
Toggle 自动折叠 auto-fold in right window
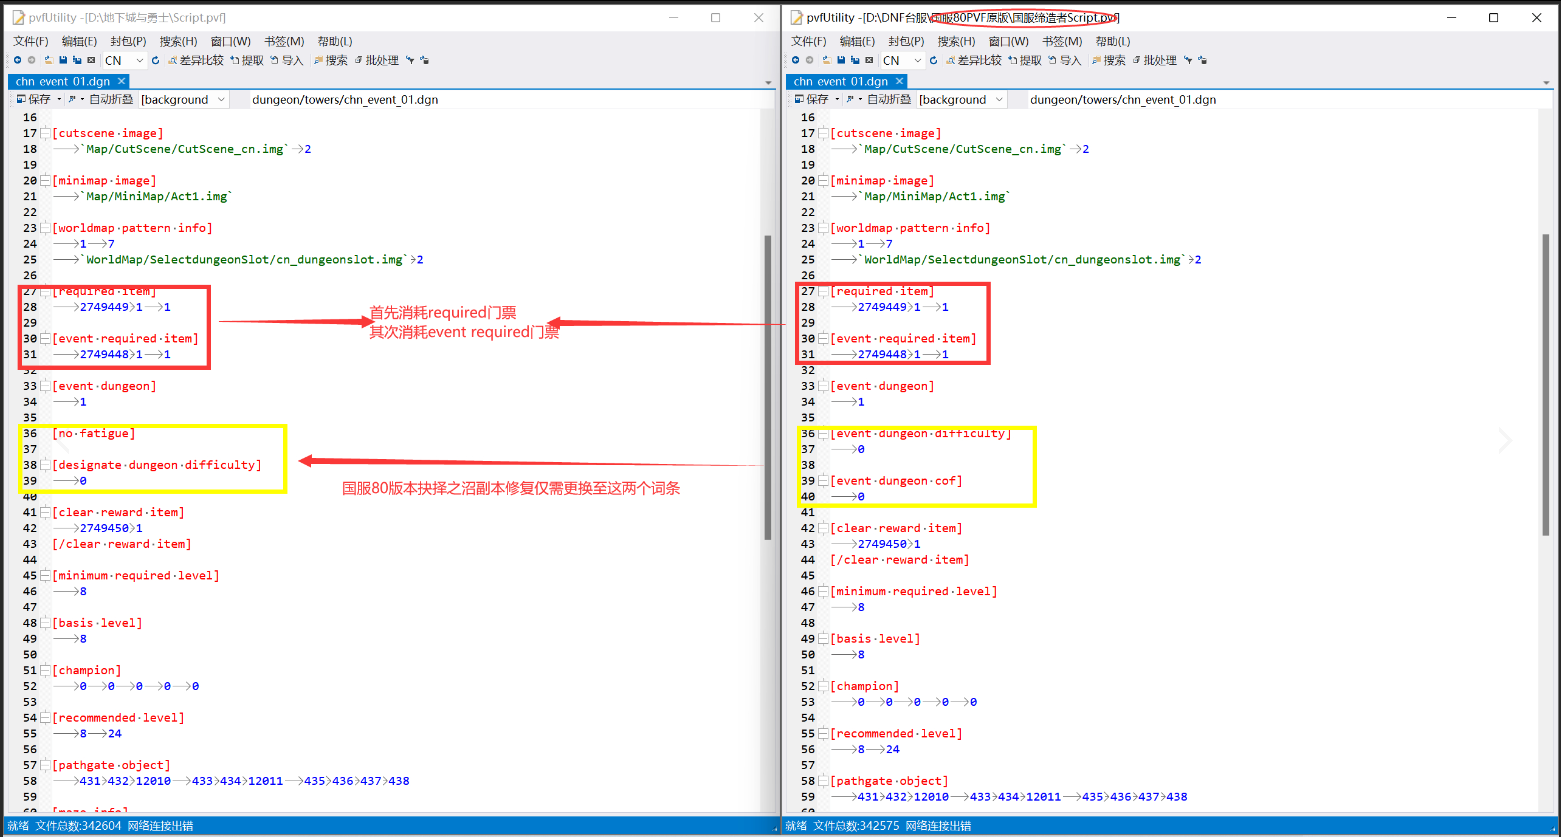pos(889,99)
